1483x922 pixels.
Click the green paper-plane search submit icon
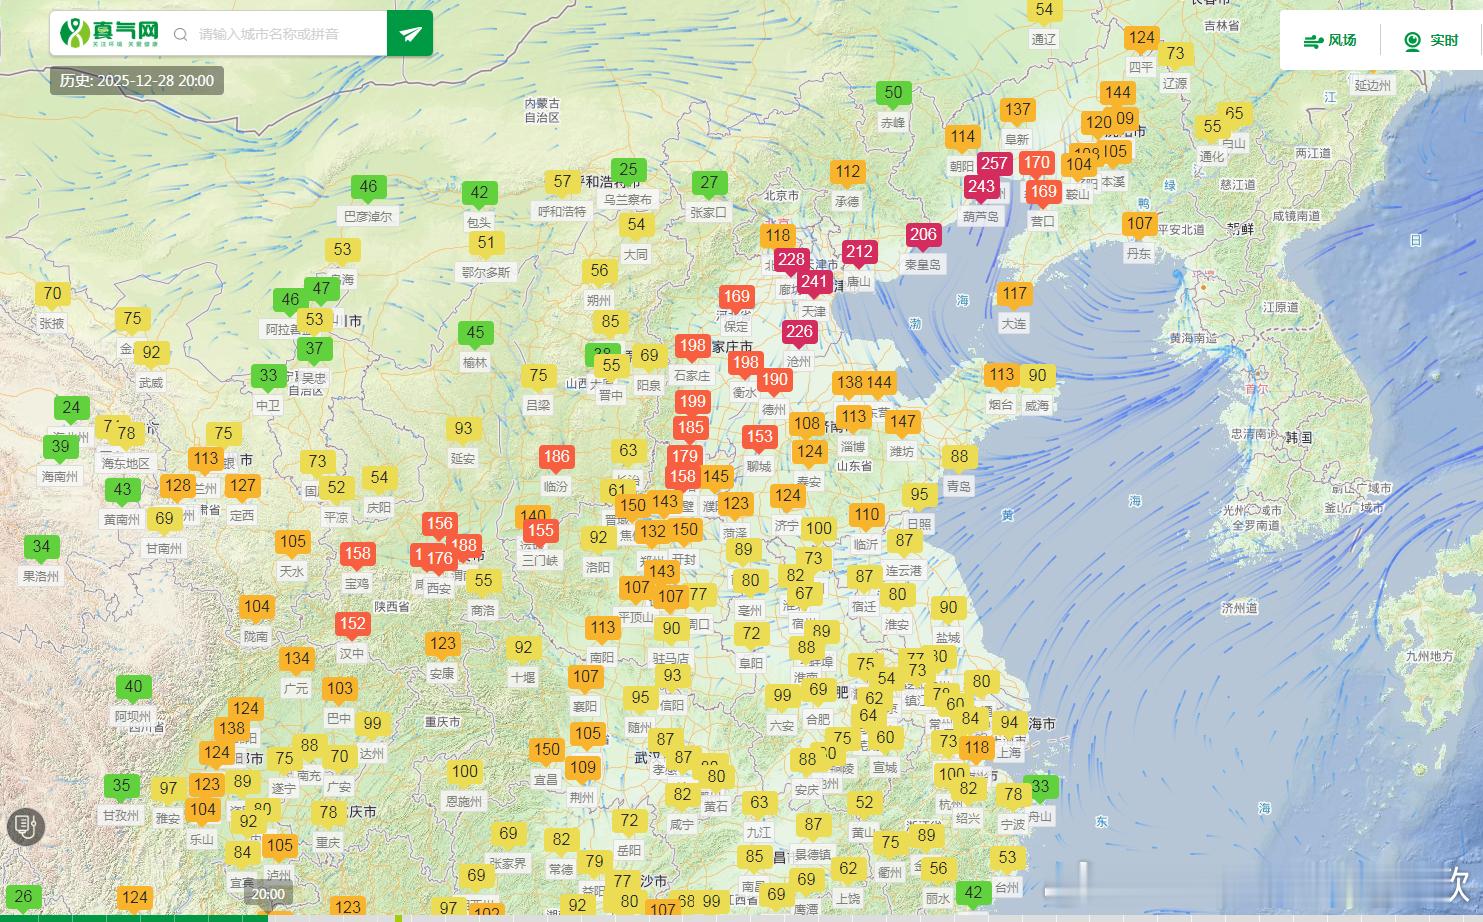(x=409, y=32)
